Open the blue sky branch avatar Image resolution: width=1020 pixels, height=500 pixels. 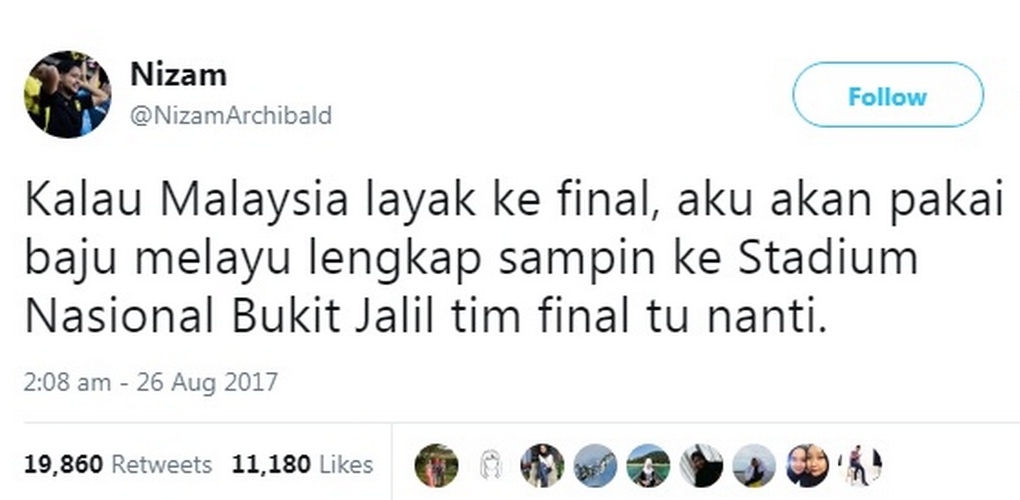pyautogui.click(x=595, y=466)
